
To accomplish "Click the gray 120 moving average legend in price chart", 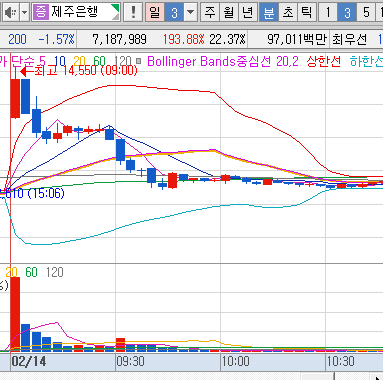I will click(122, 61).
